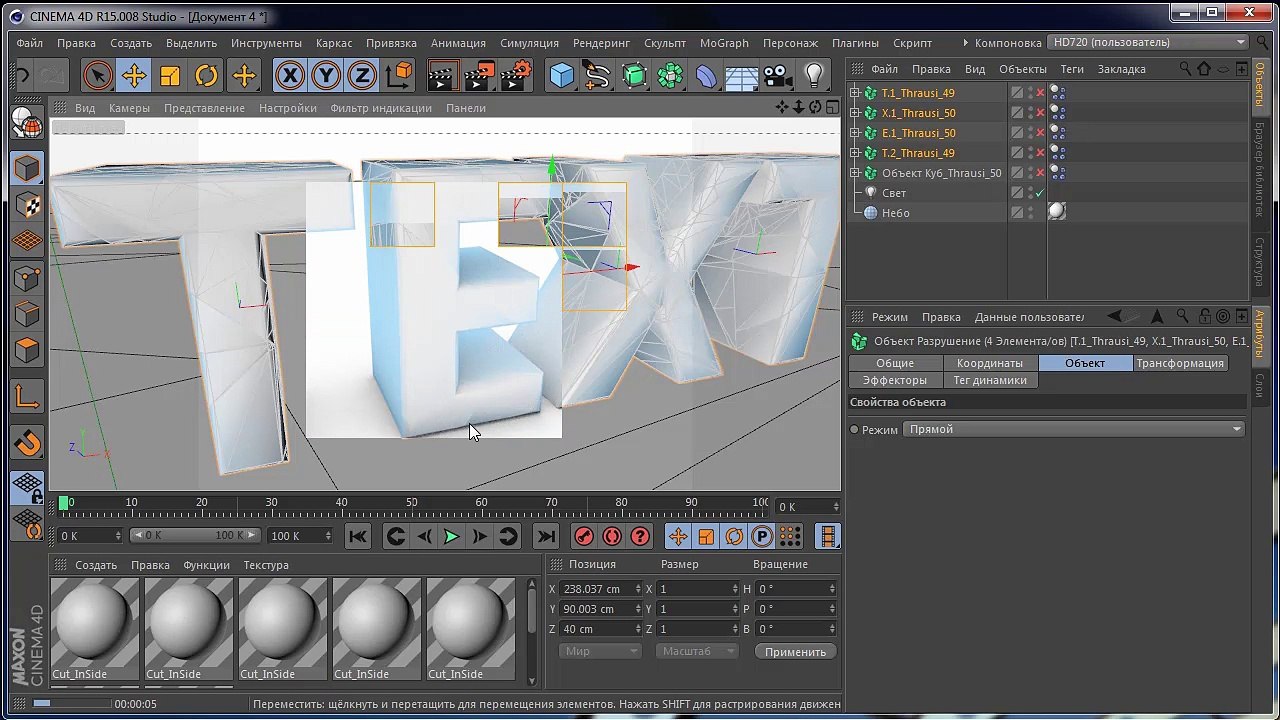Image resolution: width=1280 pixels, height=720 pixels.
Task: Open material manager Текстура menu
Action: (x=266, y=565)
